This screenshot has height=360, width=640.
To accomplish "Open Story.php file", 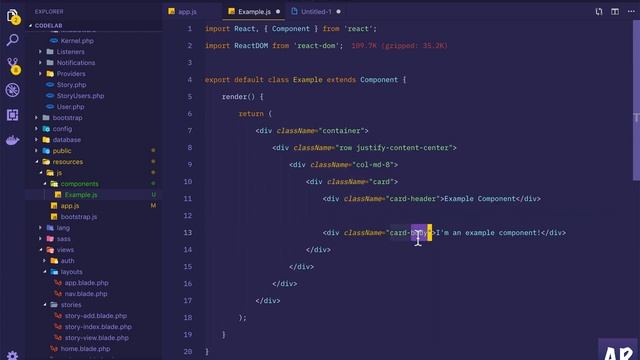I will point(71,85).
